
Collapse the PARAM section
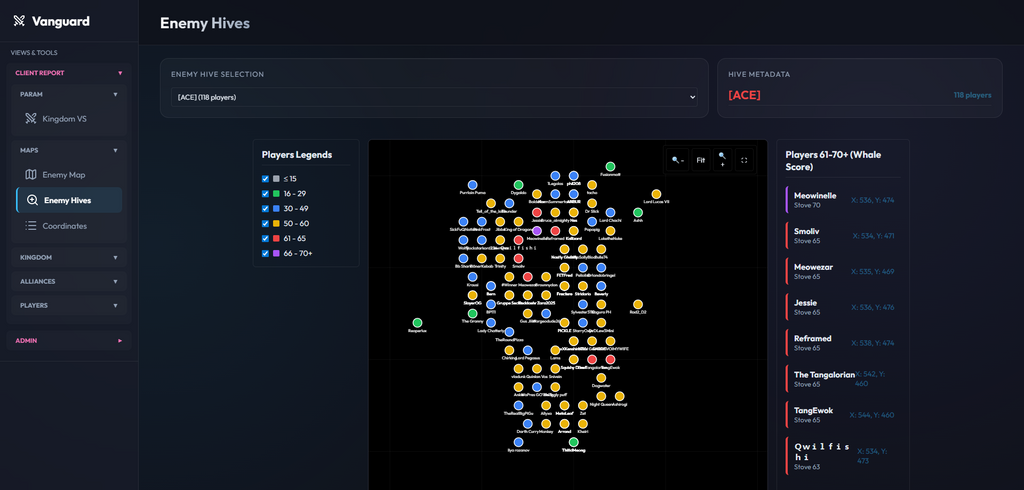69,94
